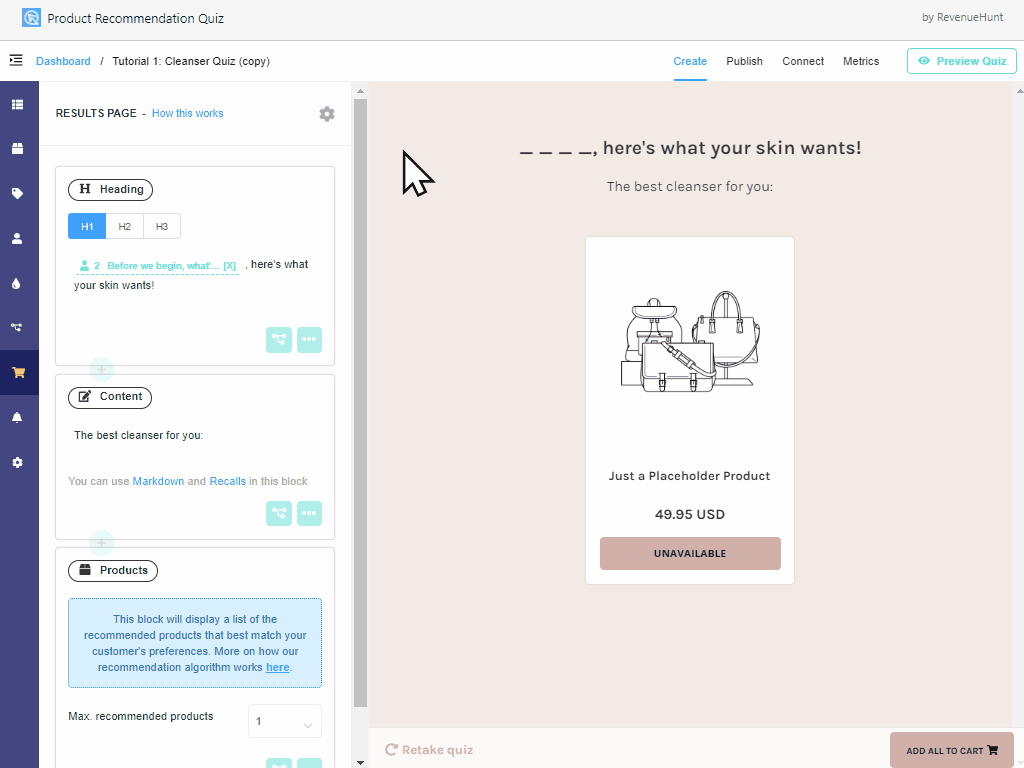The image size is (1024, 768).
Task: Click the Products block label
Action: coord(113,571)
